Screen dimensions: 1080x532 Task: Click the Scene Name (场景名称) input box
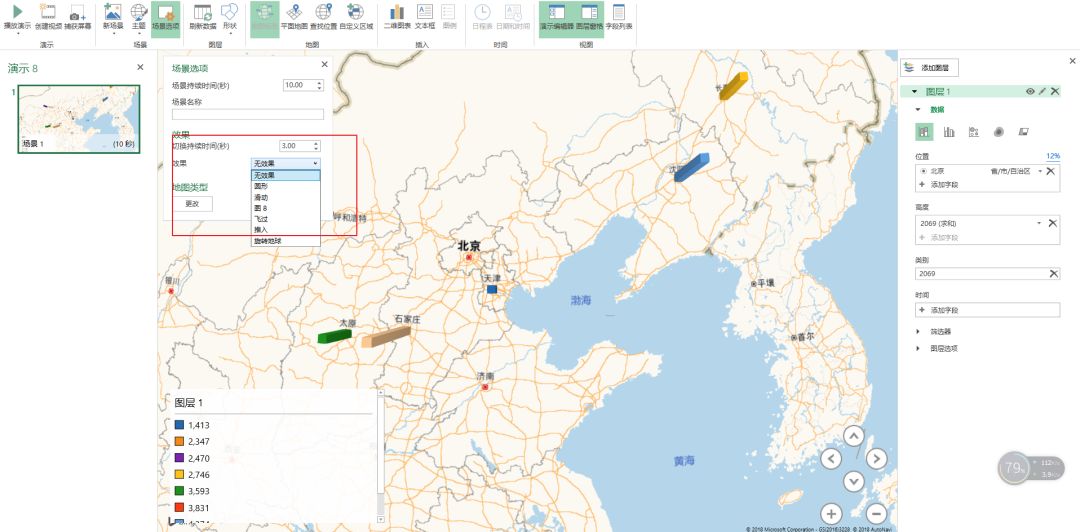247,114
